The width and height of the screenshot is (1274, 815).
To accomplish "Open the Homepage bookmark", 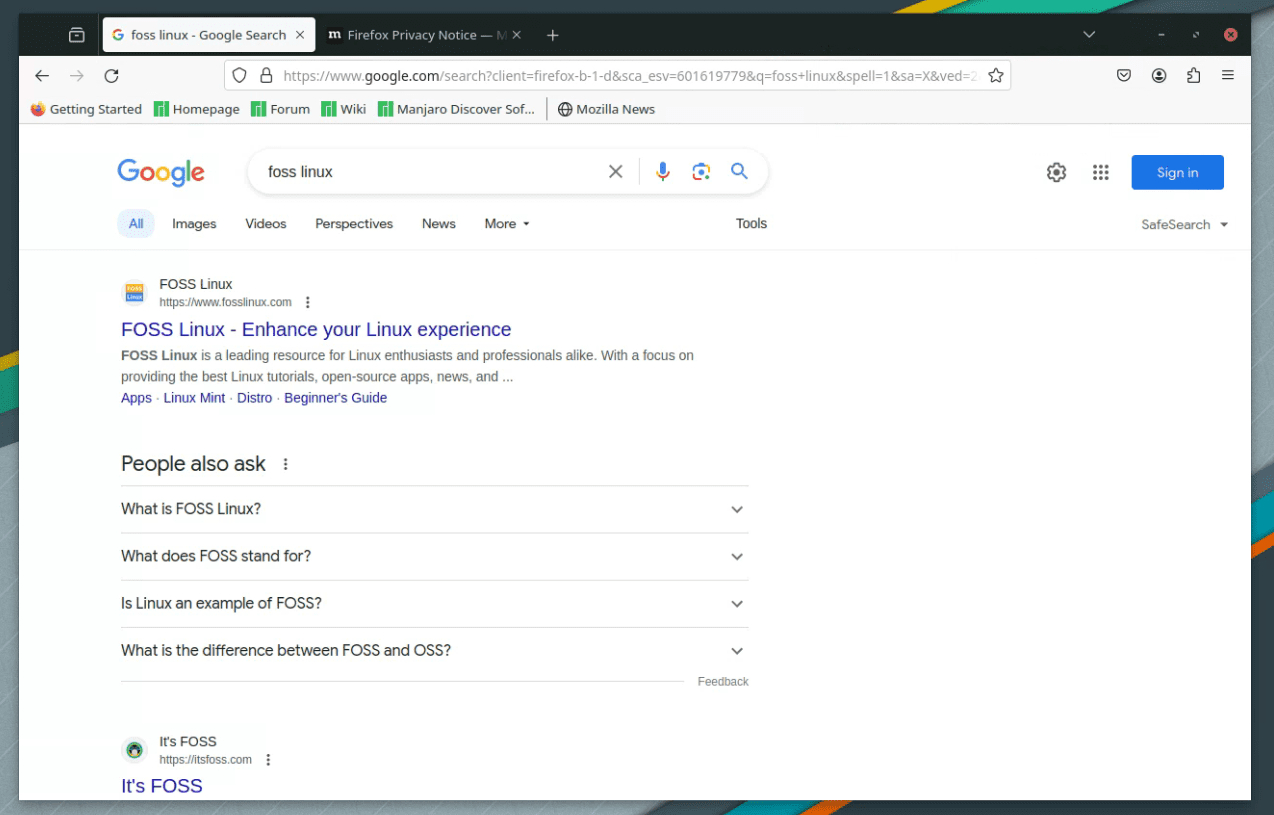I will pyautogui.click(x=197, y=109).
